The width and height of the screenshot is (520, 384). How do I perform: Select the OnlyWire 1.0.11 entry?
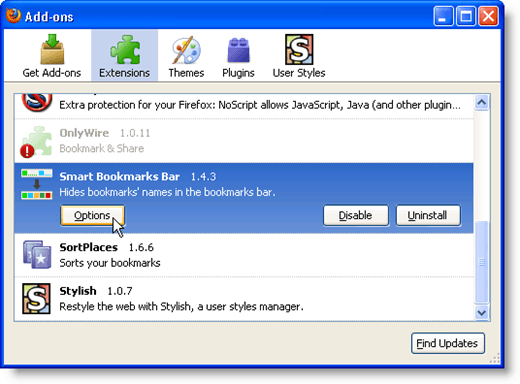tap(244, 141)
